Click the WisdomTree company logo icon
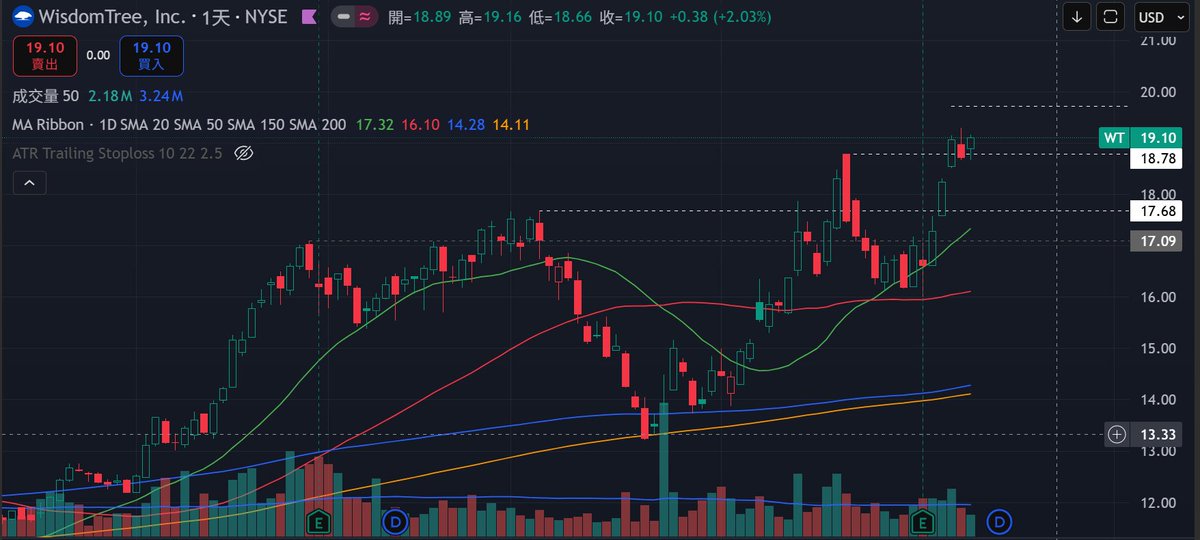1200x540 pixels. point(24,17)
